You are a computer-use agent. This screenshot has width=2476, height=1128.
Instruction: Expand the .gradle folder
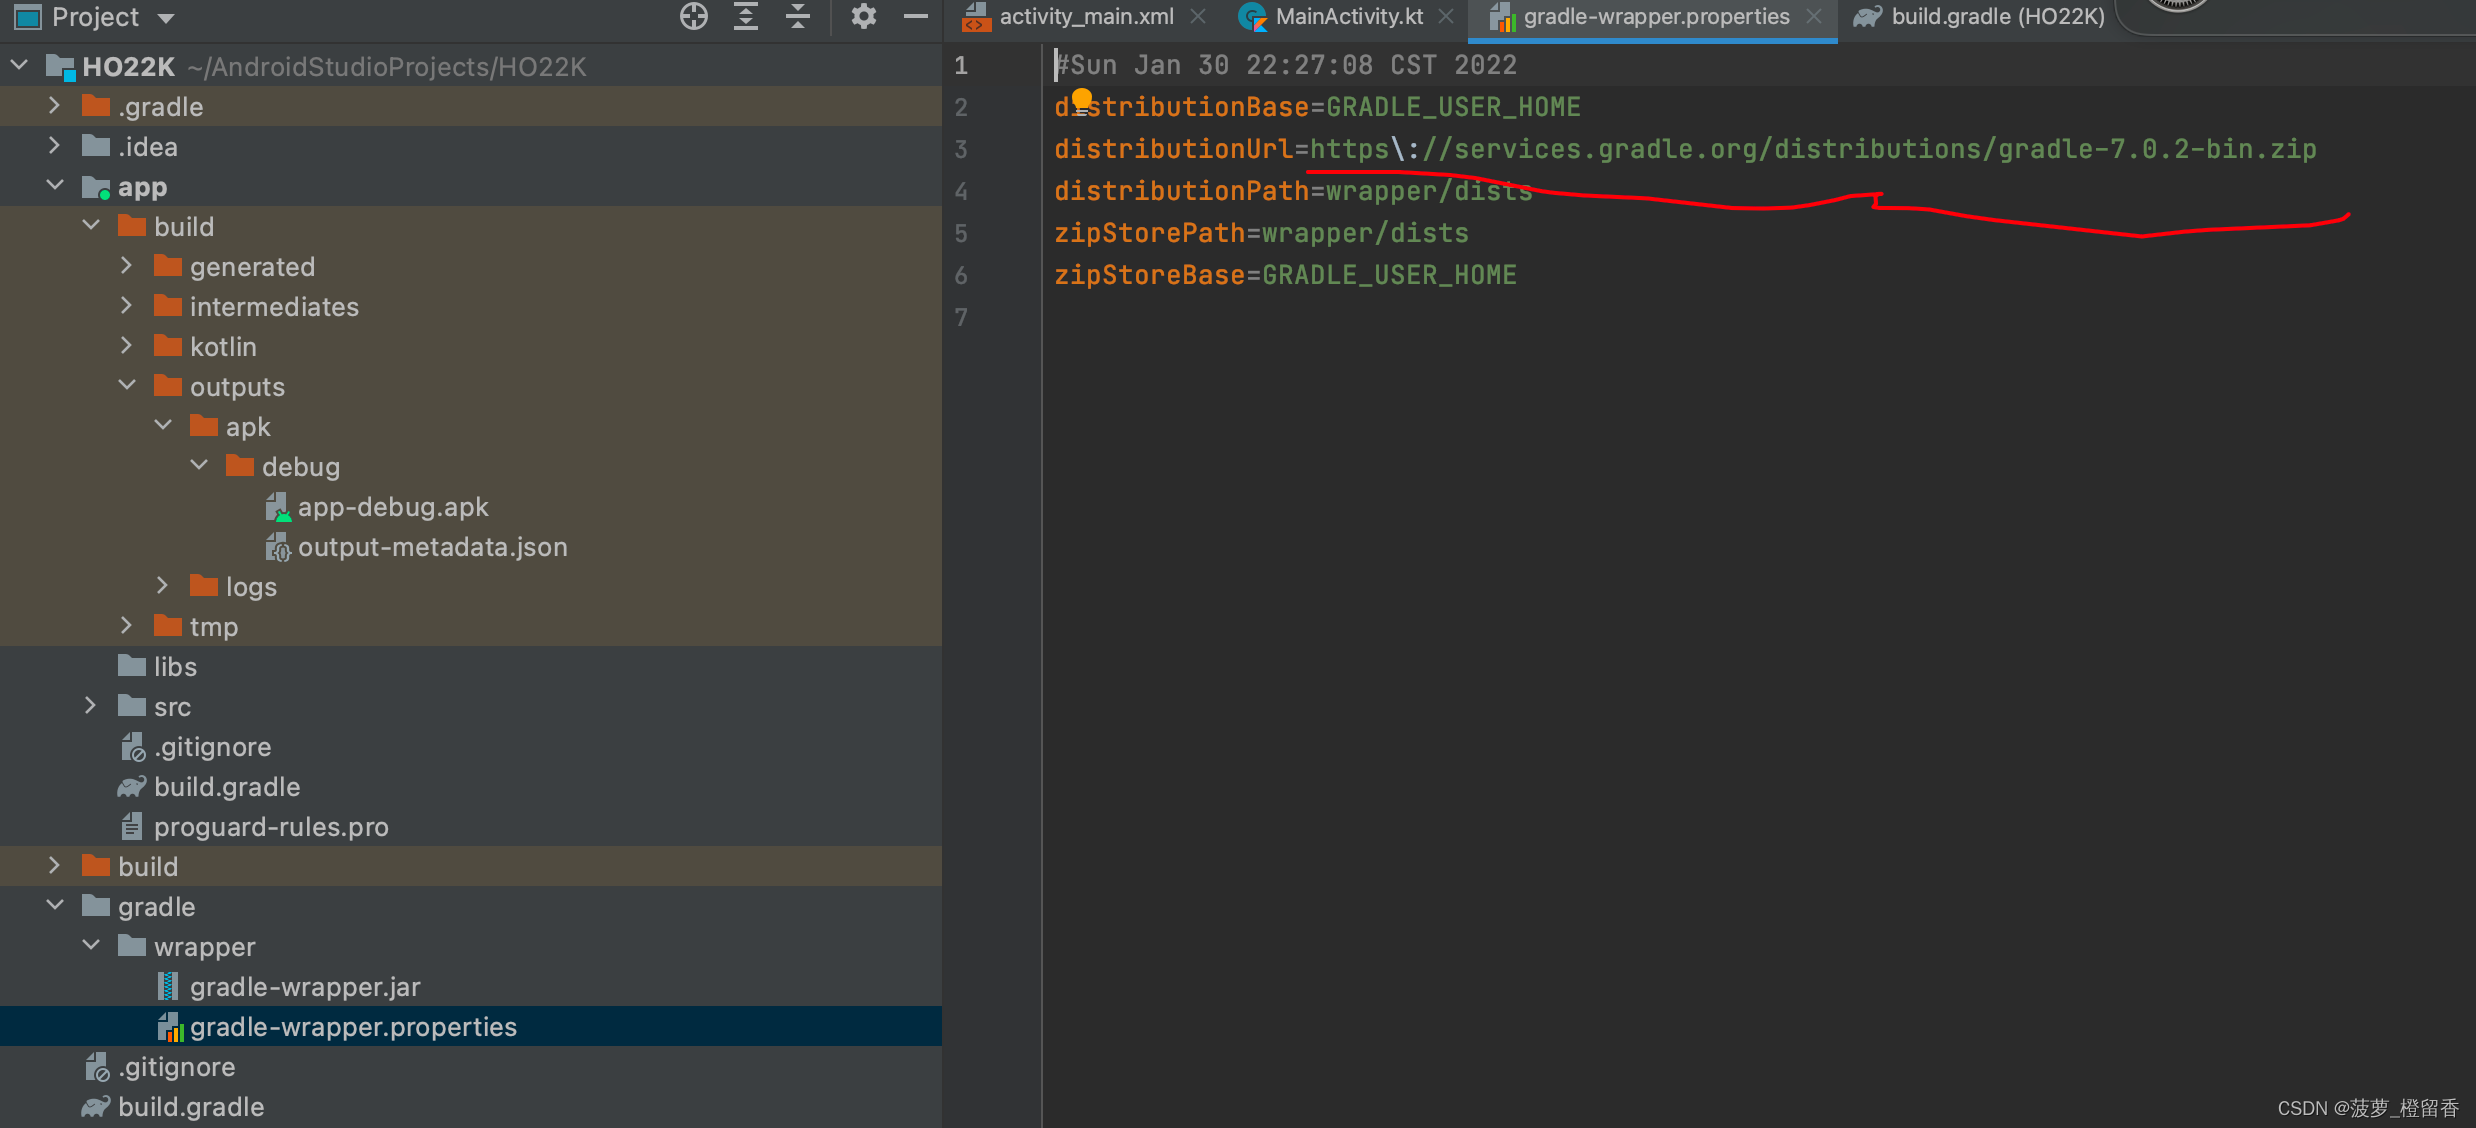coord(54,106)
